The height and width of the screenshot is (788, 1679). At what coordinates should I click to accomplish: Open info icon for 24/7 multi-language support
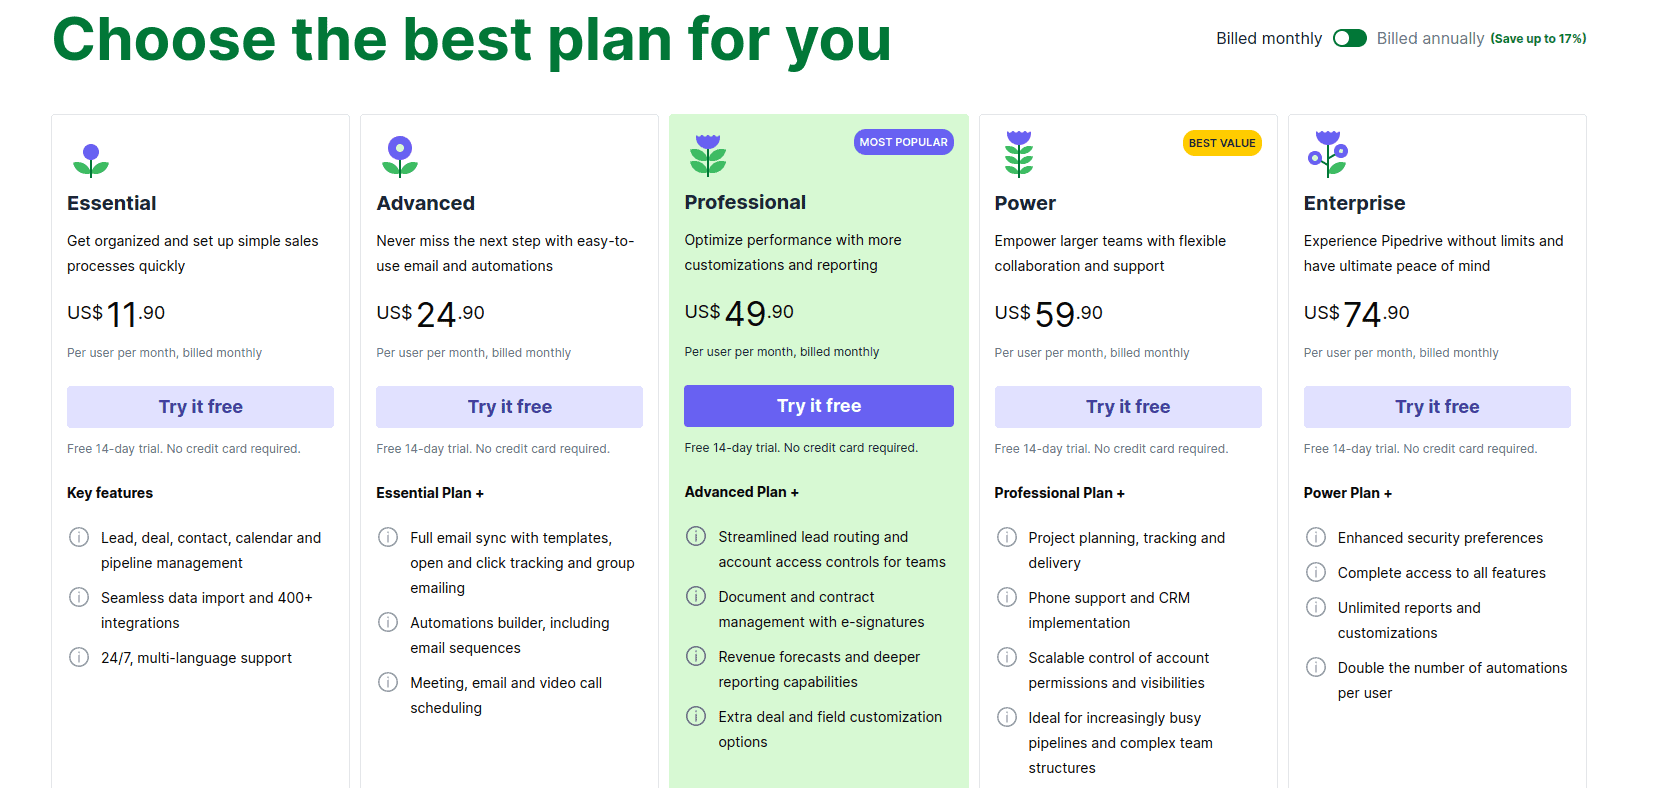click(x=78, y=657)
